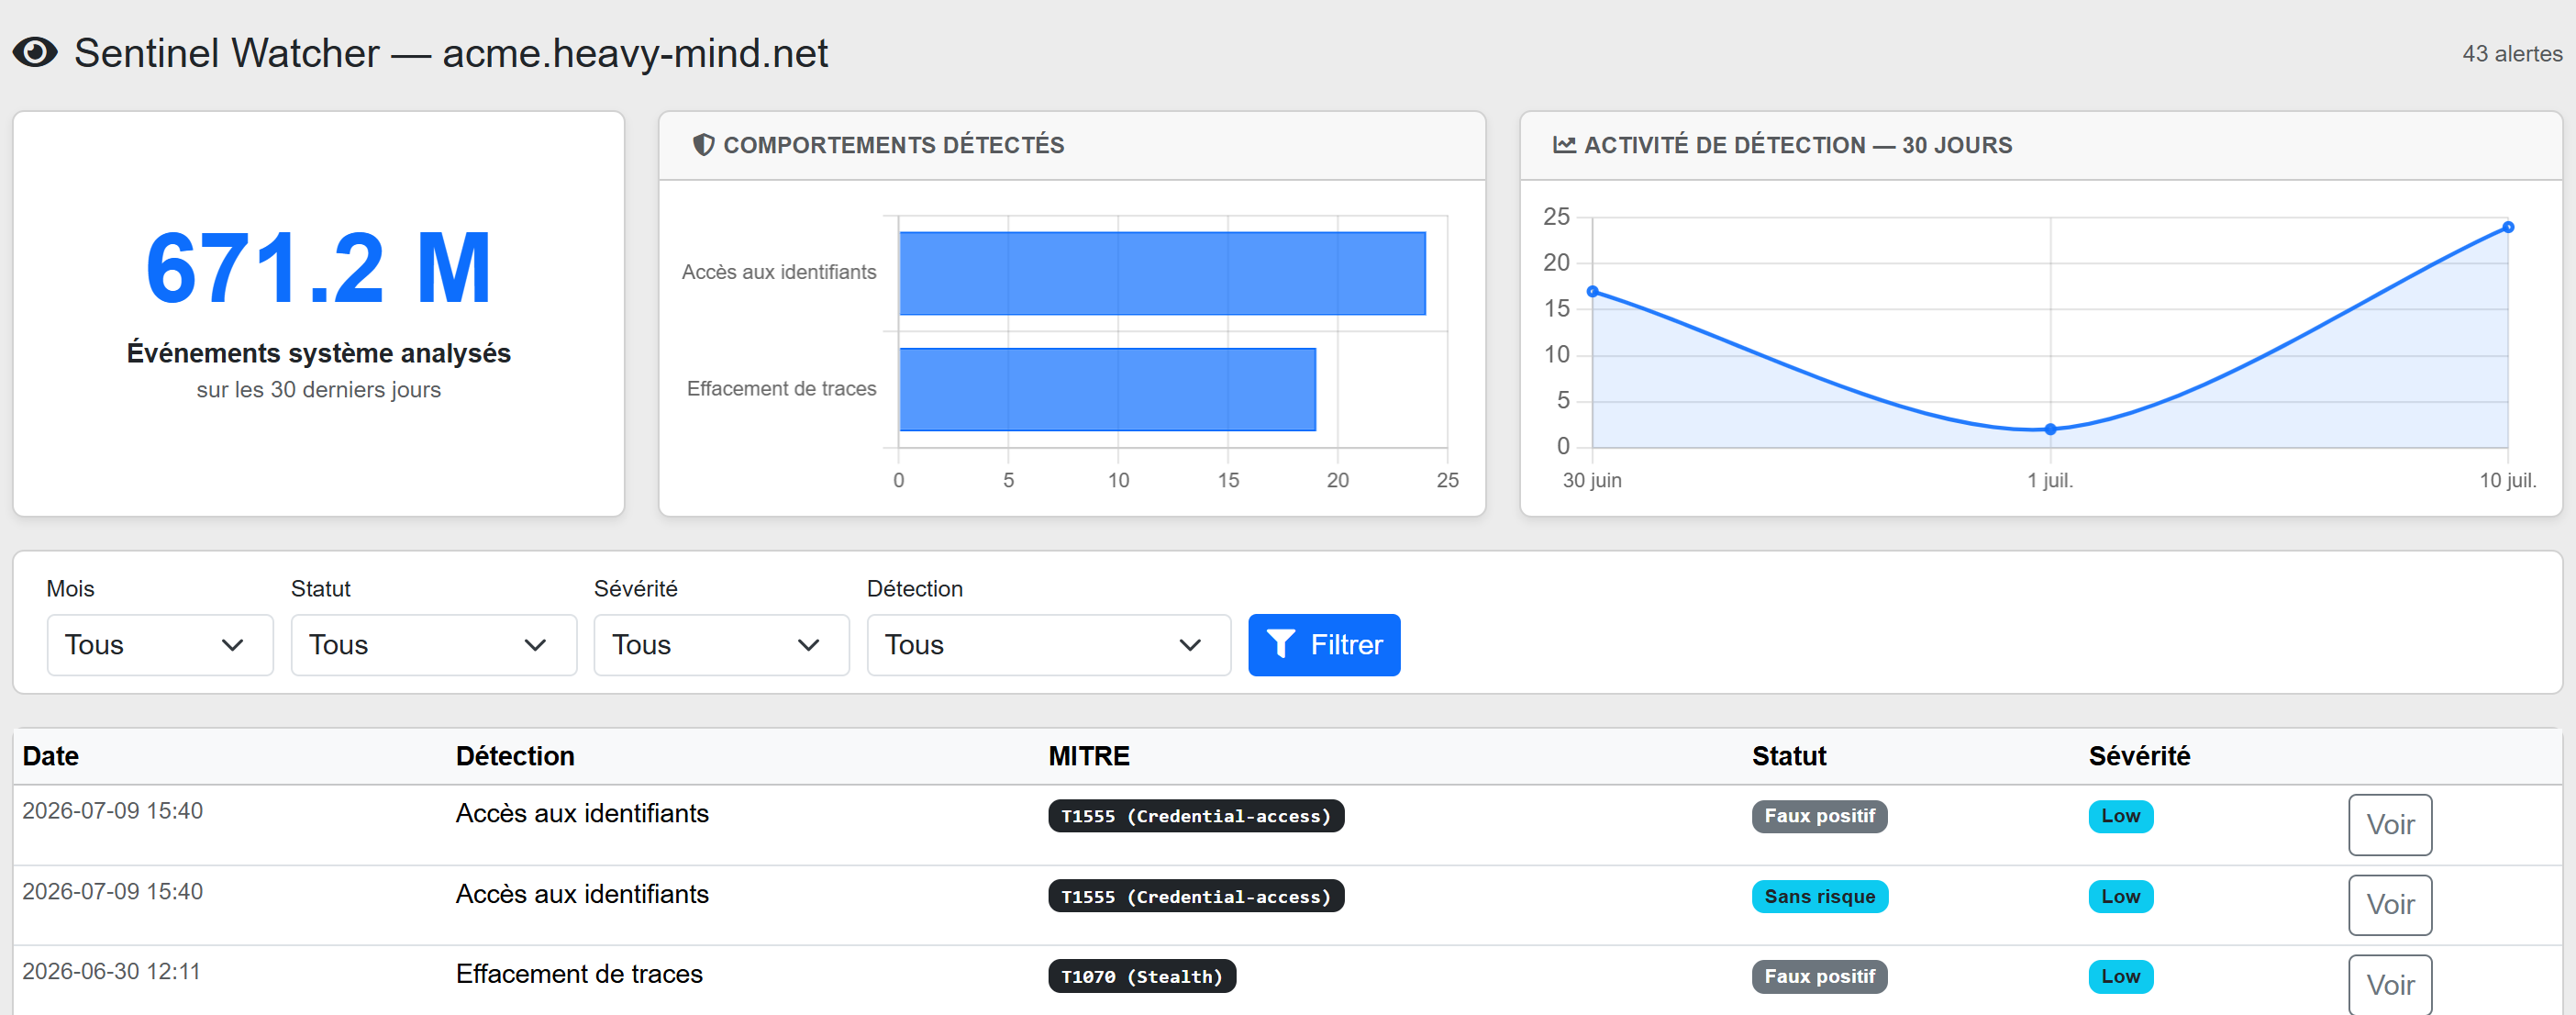Click the Low badge in Sans risque row

[2120, 896]
